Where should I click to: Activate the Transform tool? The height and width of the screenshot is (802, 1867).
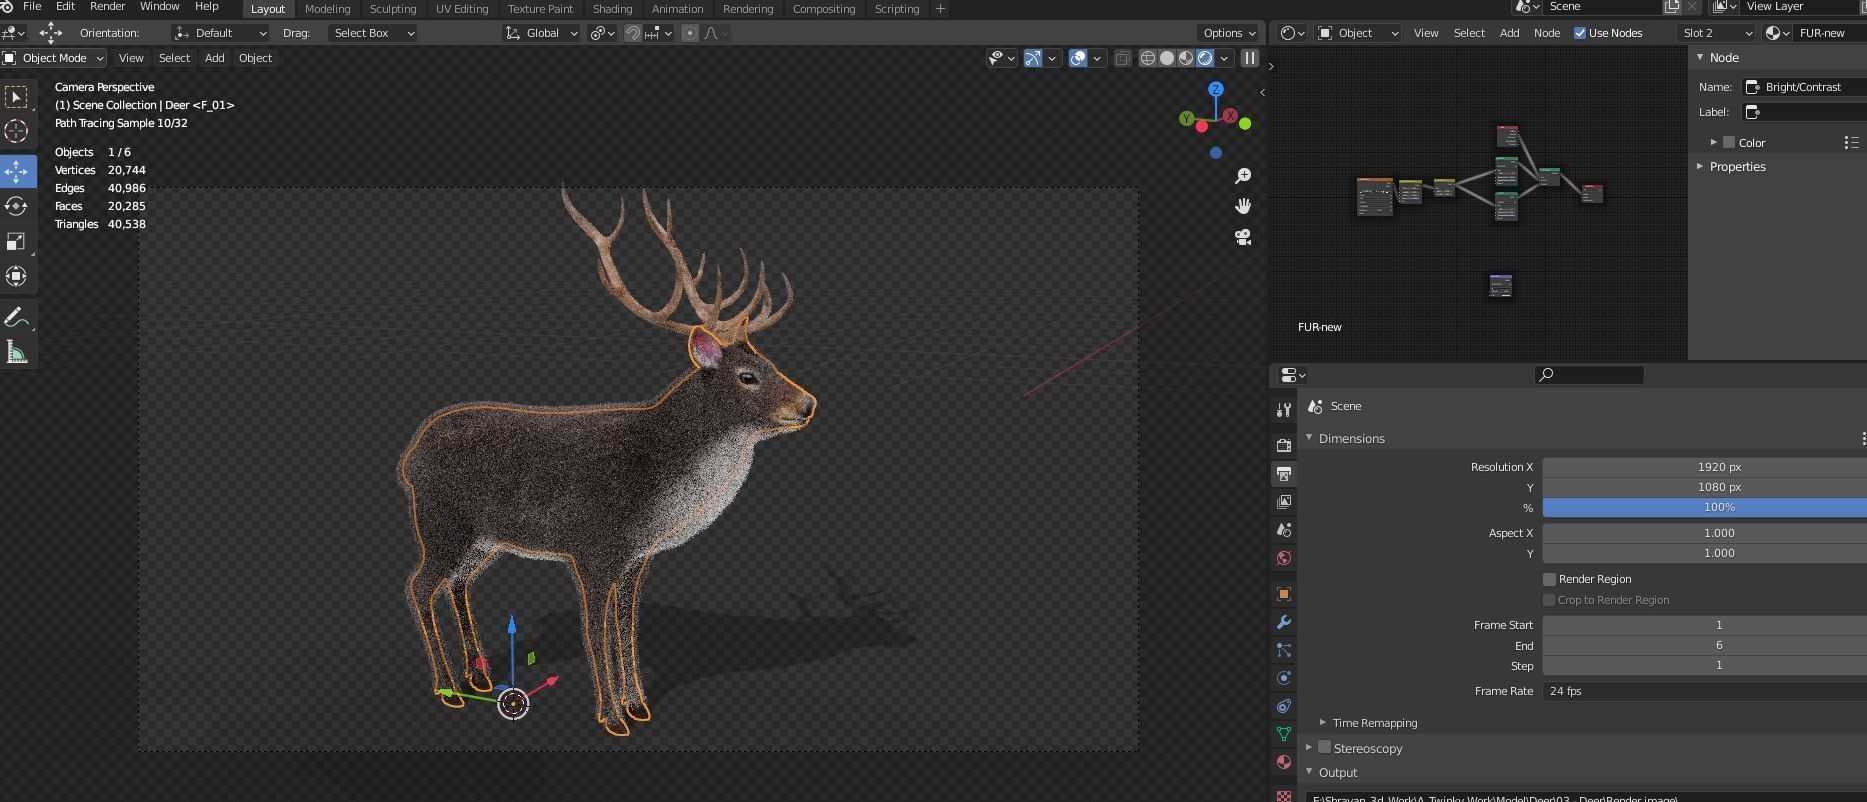[x=16, y=276]
